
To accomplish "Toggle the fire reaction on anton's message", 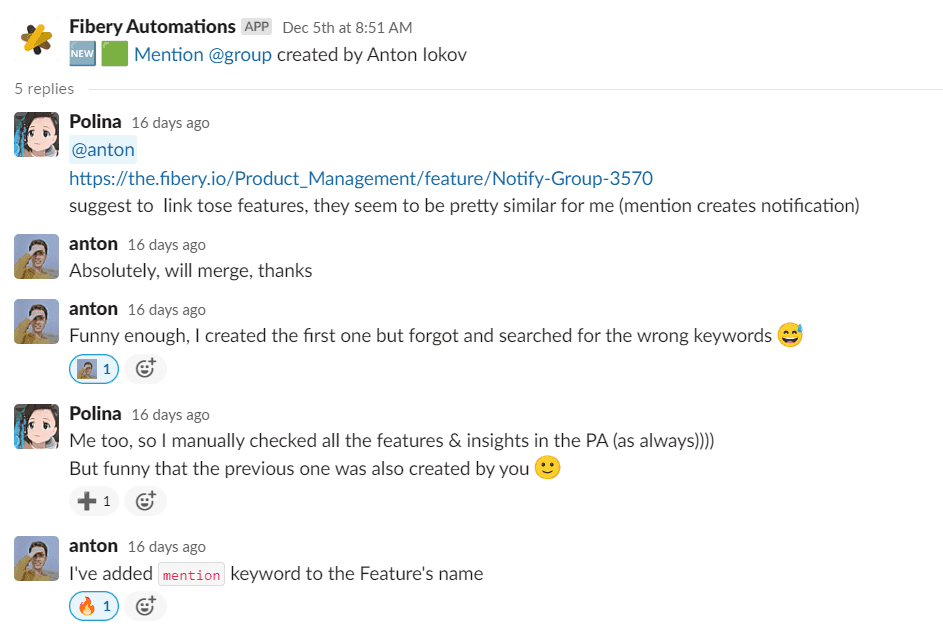I will pyautogui.click(x=94, y=605).
